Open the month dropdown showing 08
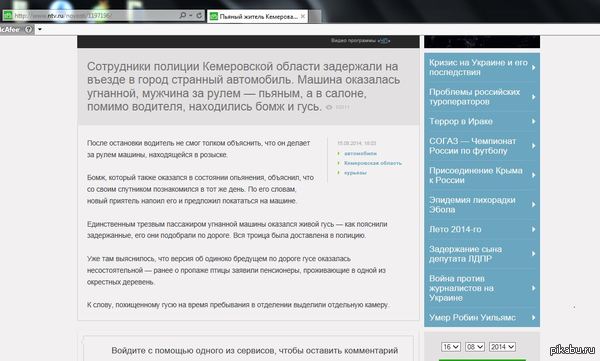Screen dimensions: 600x361 pos(474,347)
